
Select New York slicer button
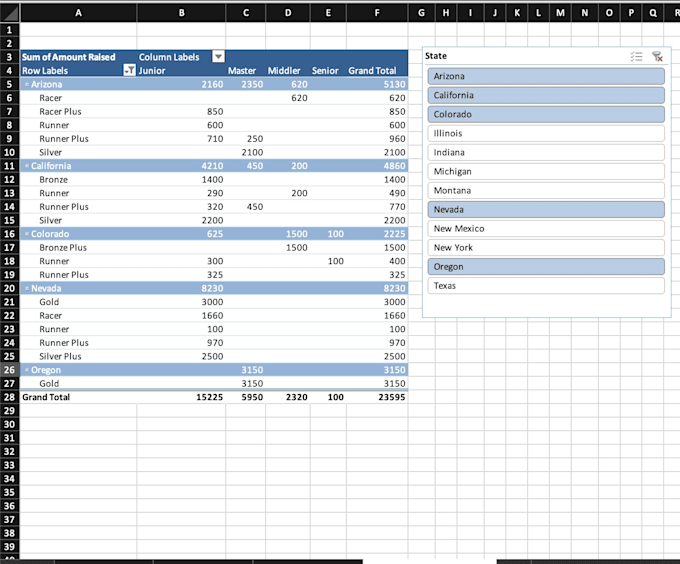coord(546,248)
